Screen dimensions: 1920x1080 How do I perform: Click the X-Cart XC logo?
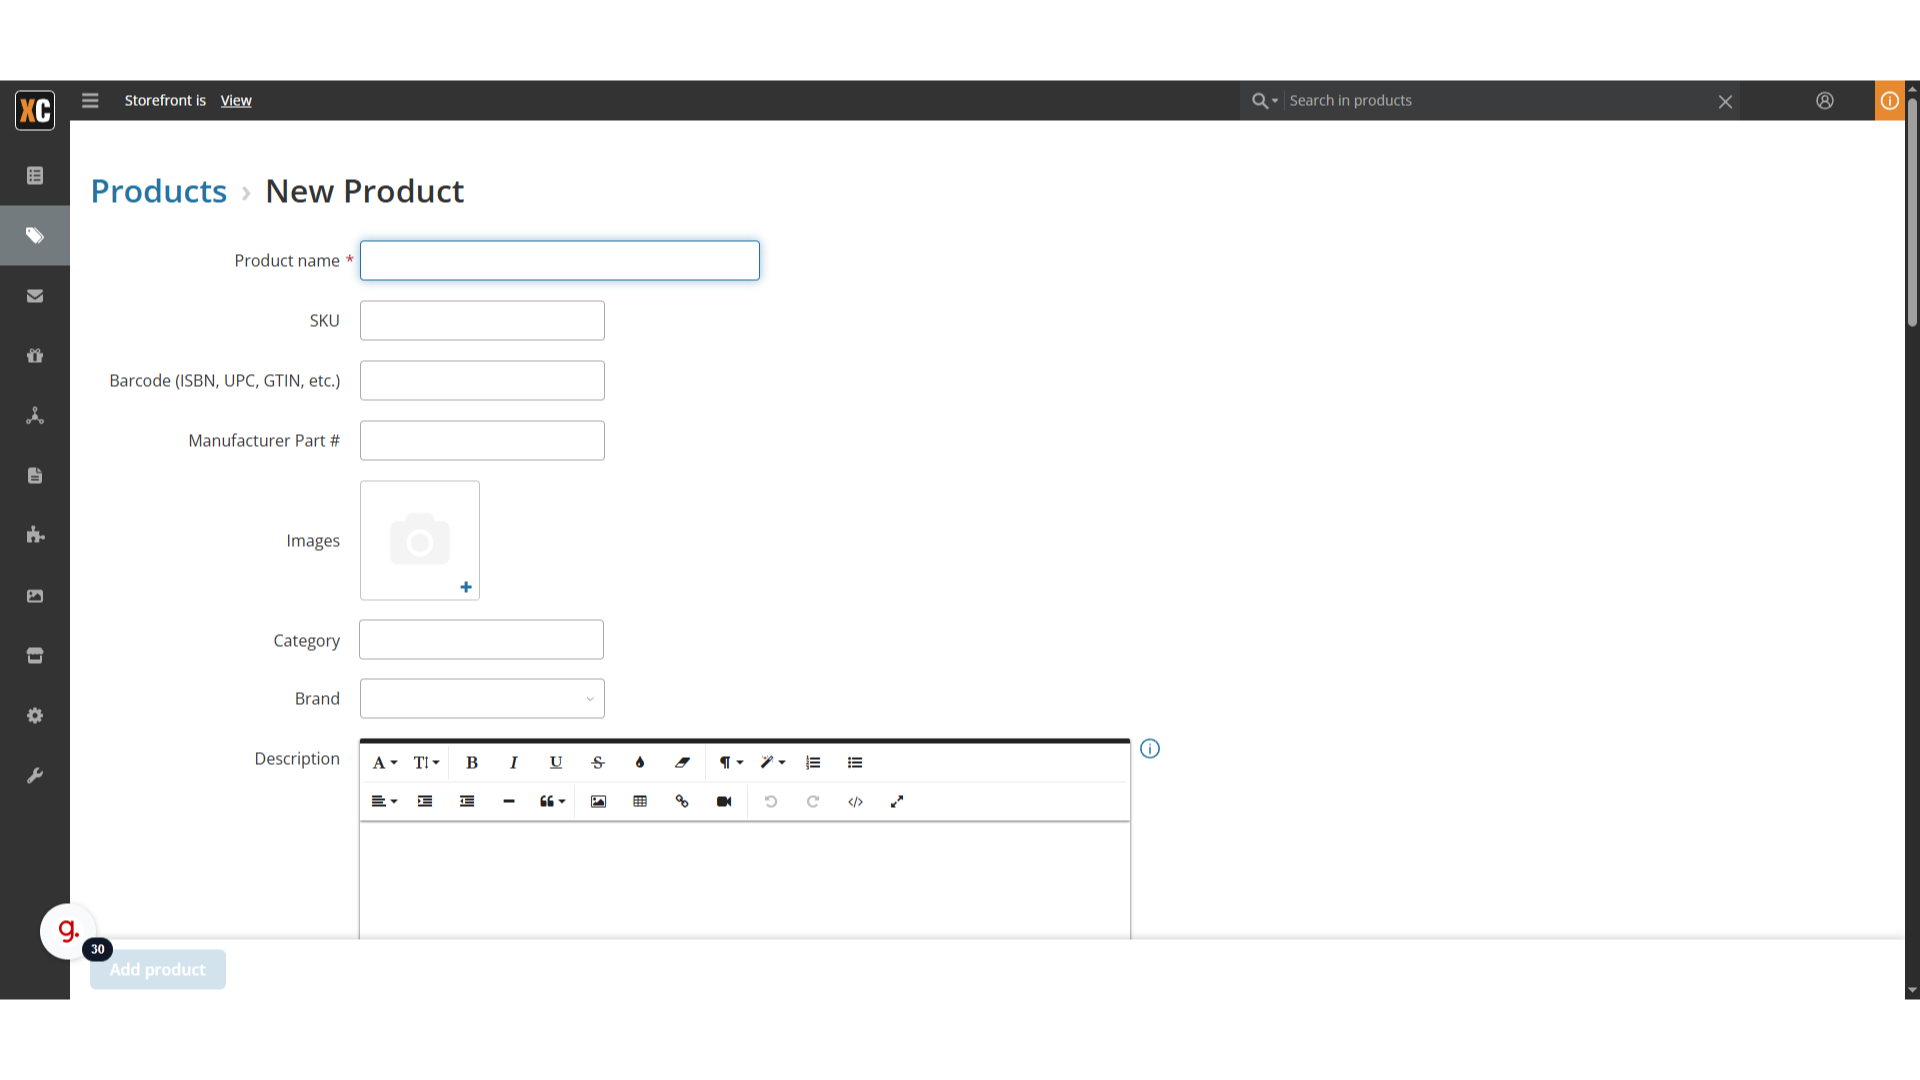pyautogui.click(x=35, y=110)
